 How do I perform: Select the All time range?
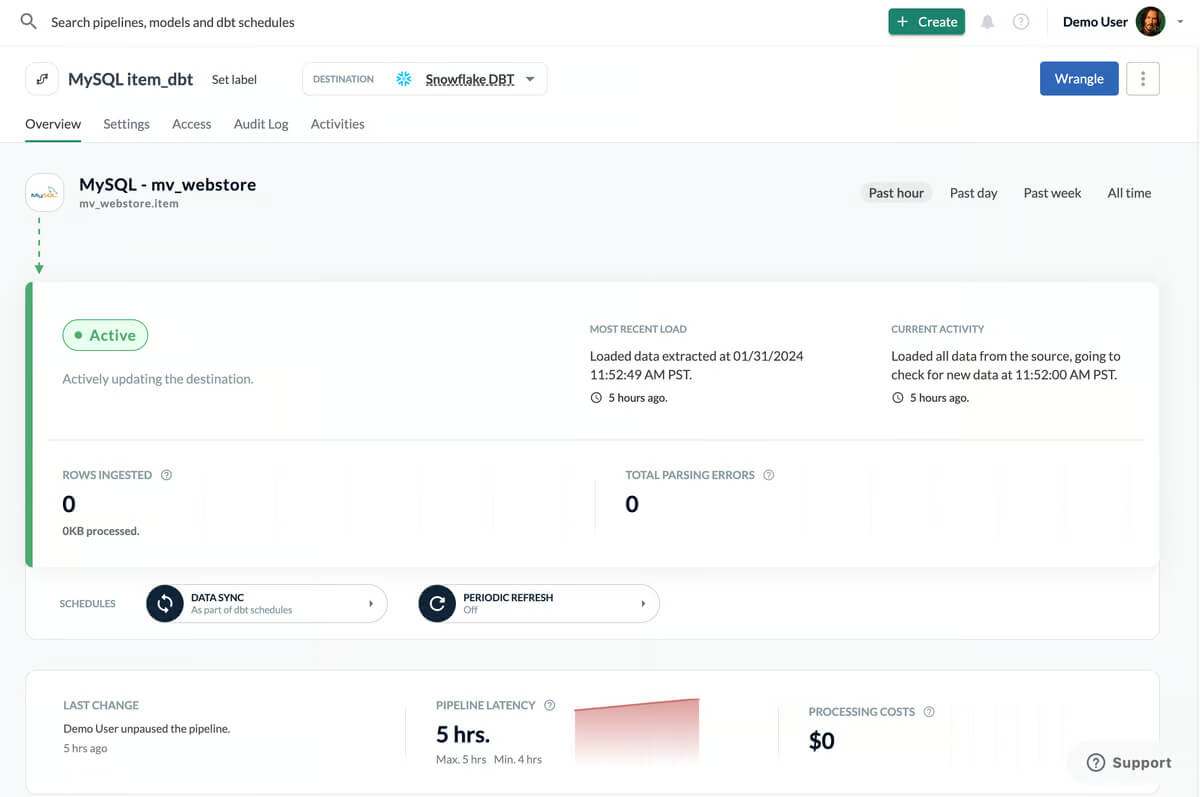coord(1129,193)
